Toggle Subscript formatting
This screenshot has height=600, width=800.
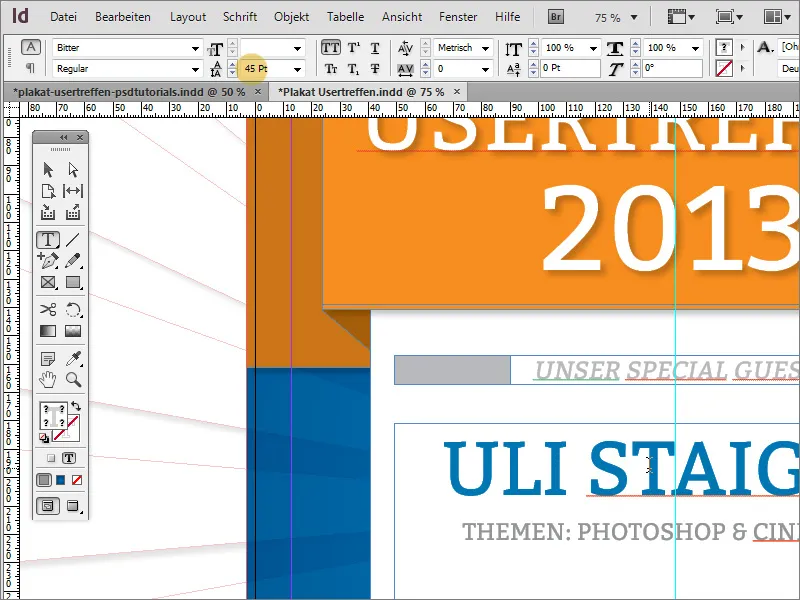[353, 68]
